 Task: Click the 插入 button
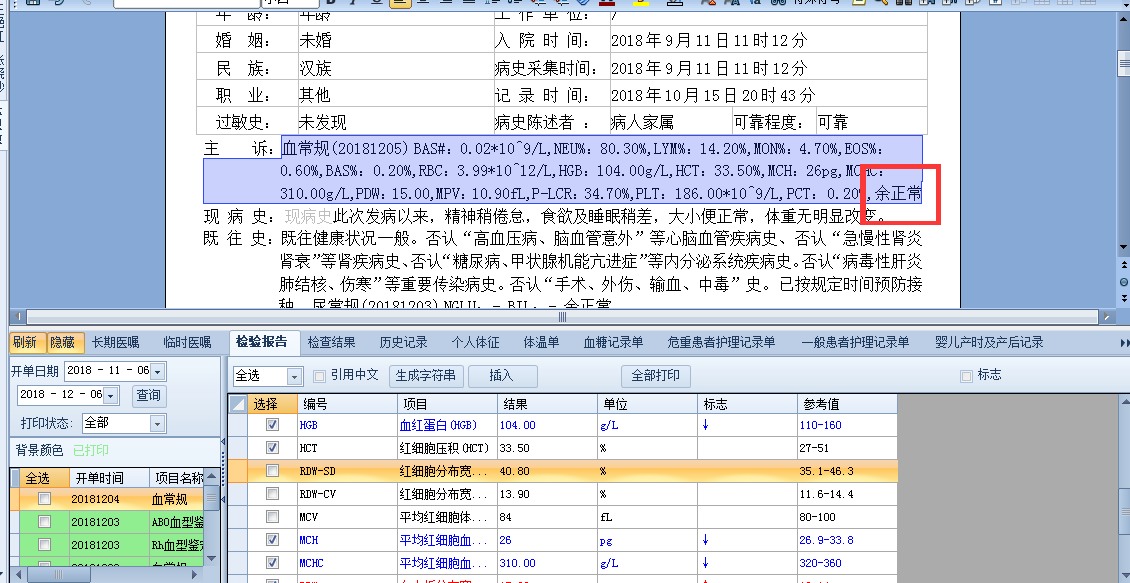click(x=502, y=376)
